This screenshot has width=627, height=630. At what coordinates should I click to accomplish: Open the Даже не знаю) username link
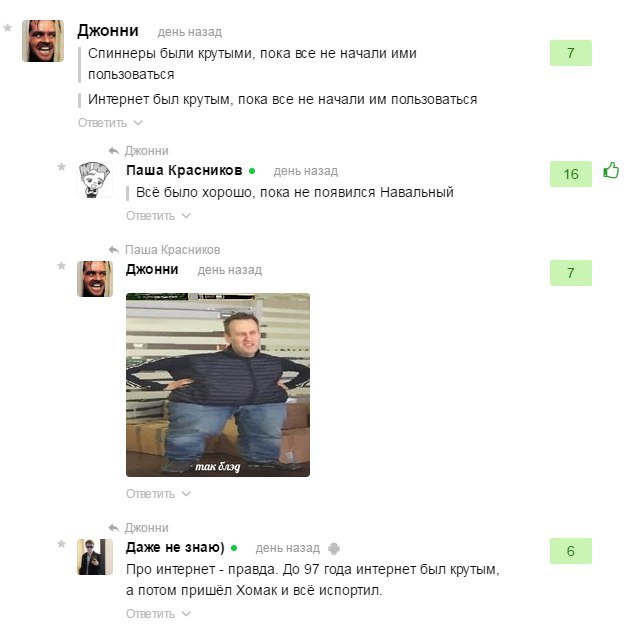point(175,547)
